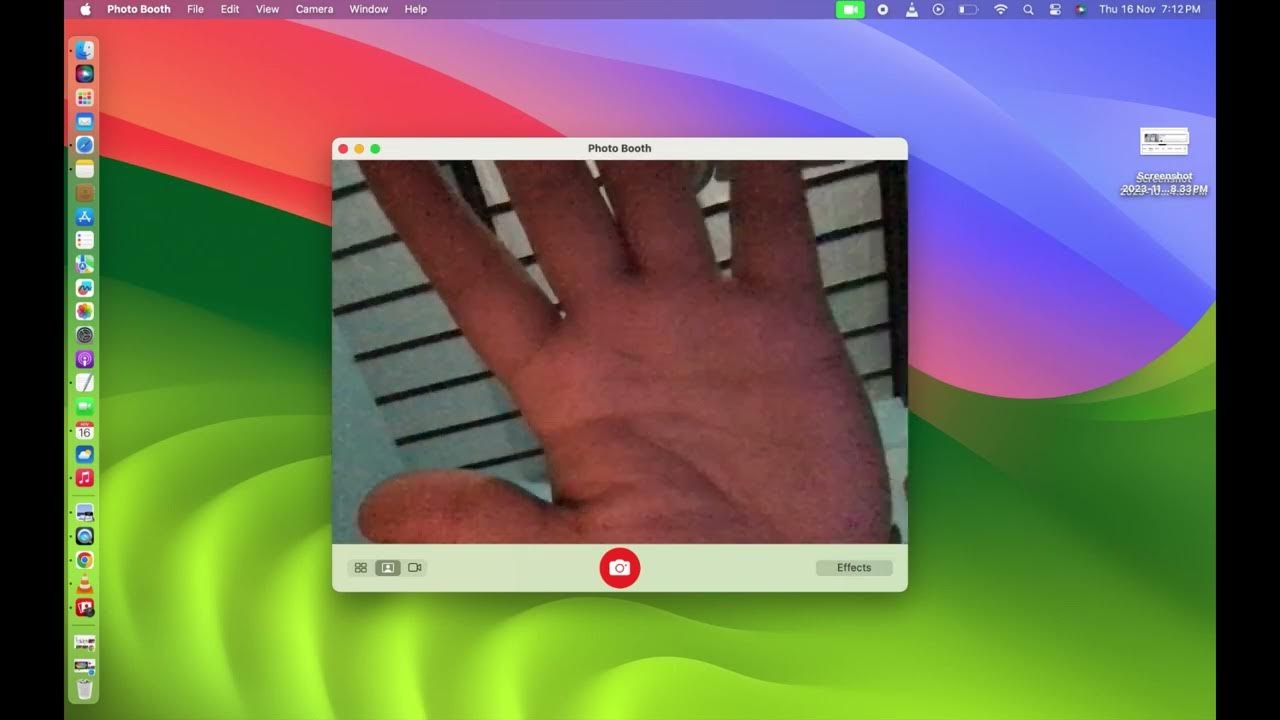Switch to four-quick-pictures grid mode

pyautogui.click(x=361, y=568)
